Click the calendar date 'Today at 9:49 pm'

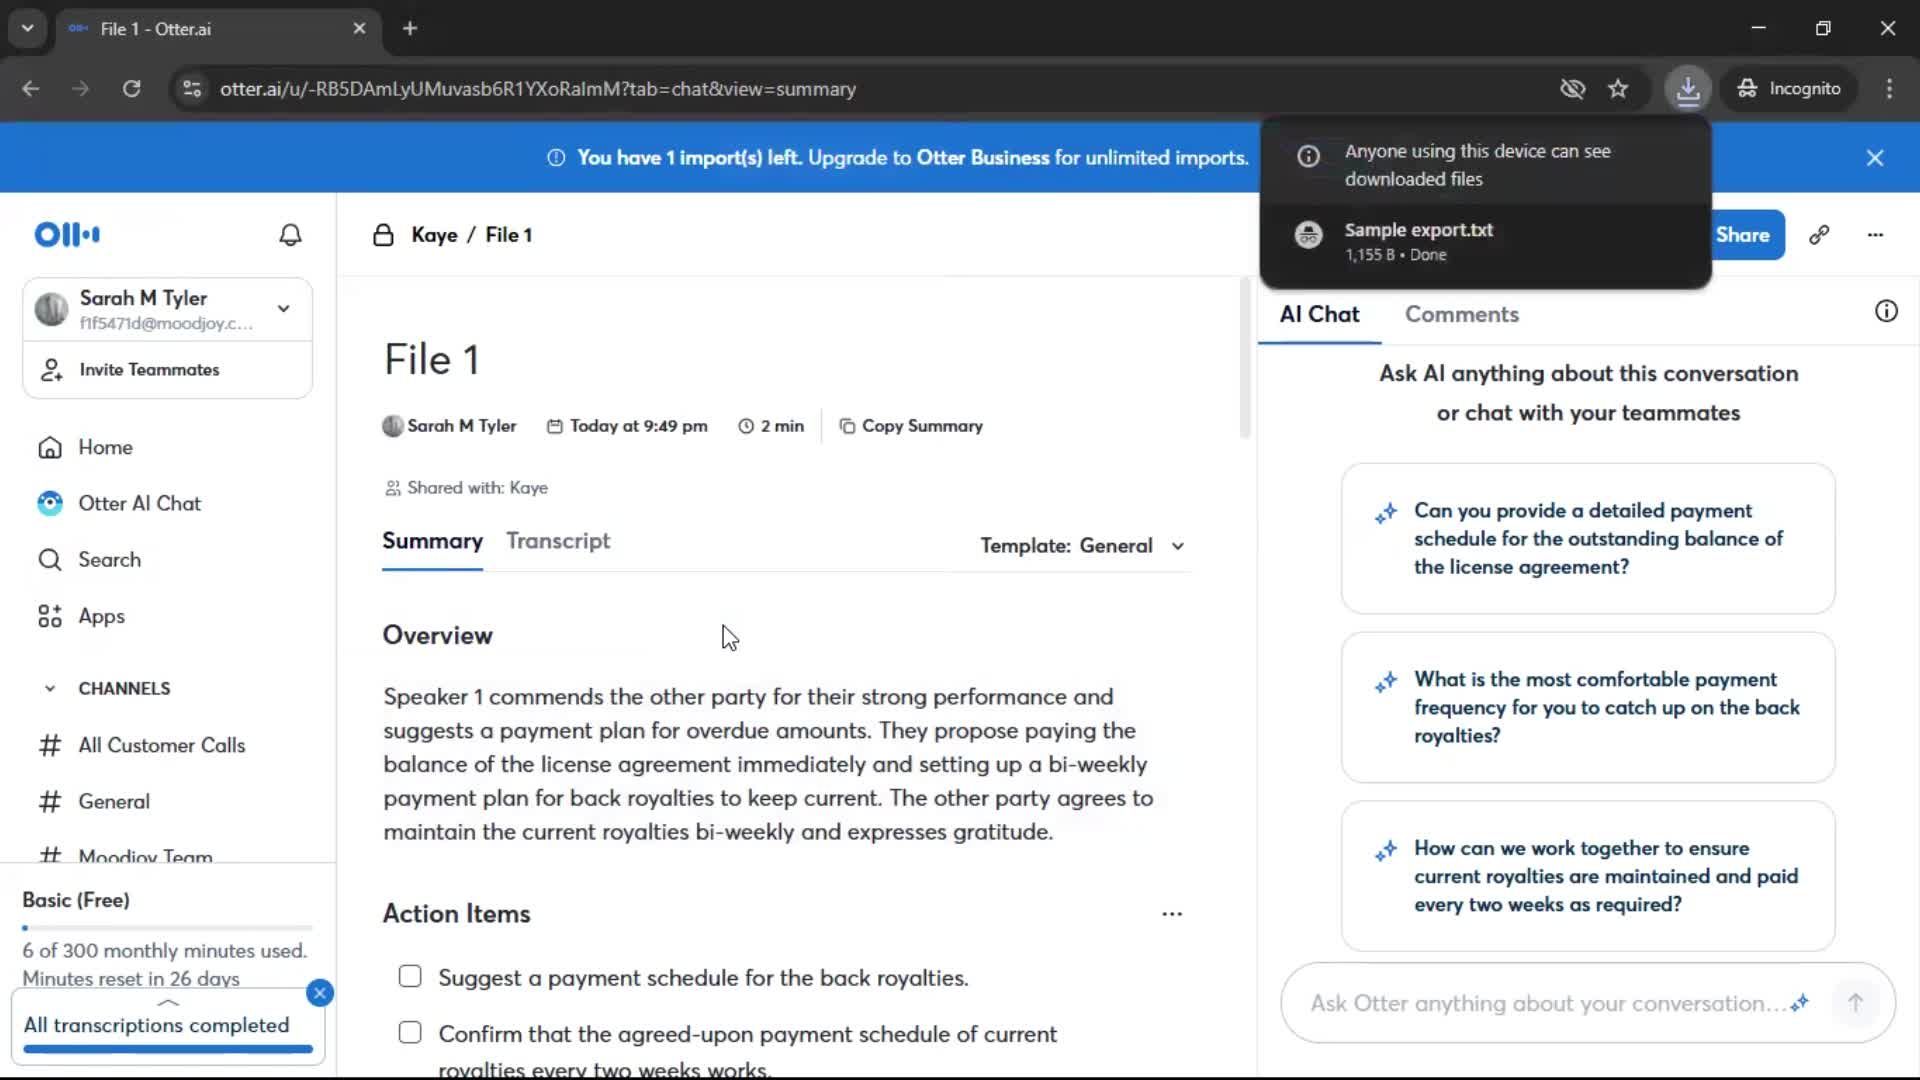pyautogui.click(x=627, y=426)
